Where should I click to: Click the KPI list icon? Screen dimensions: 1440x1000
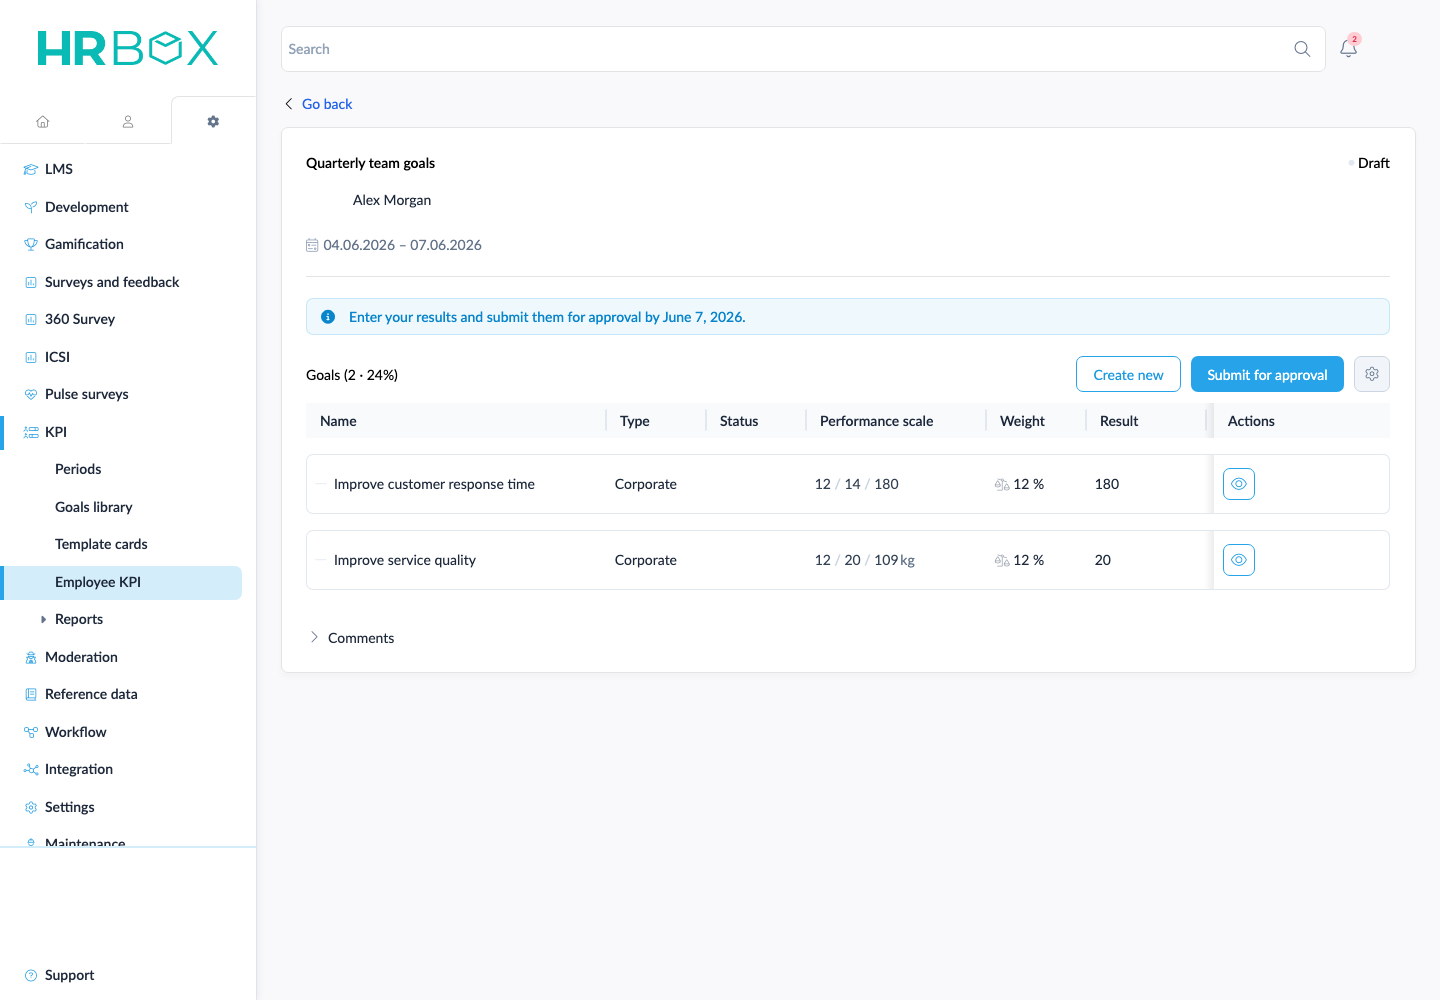pyautogui.click(x=31, y=432)
